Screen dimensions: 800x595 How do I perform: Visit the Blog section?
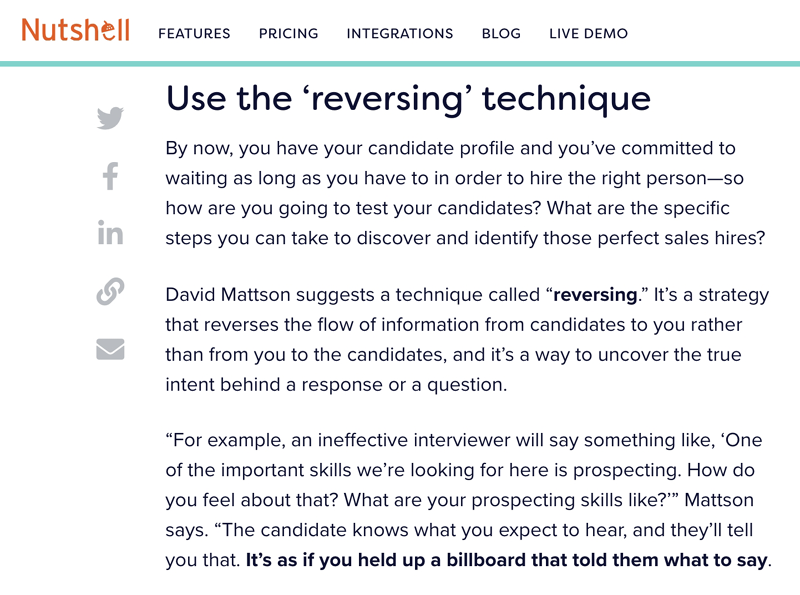501,34
